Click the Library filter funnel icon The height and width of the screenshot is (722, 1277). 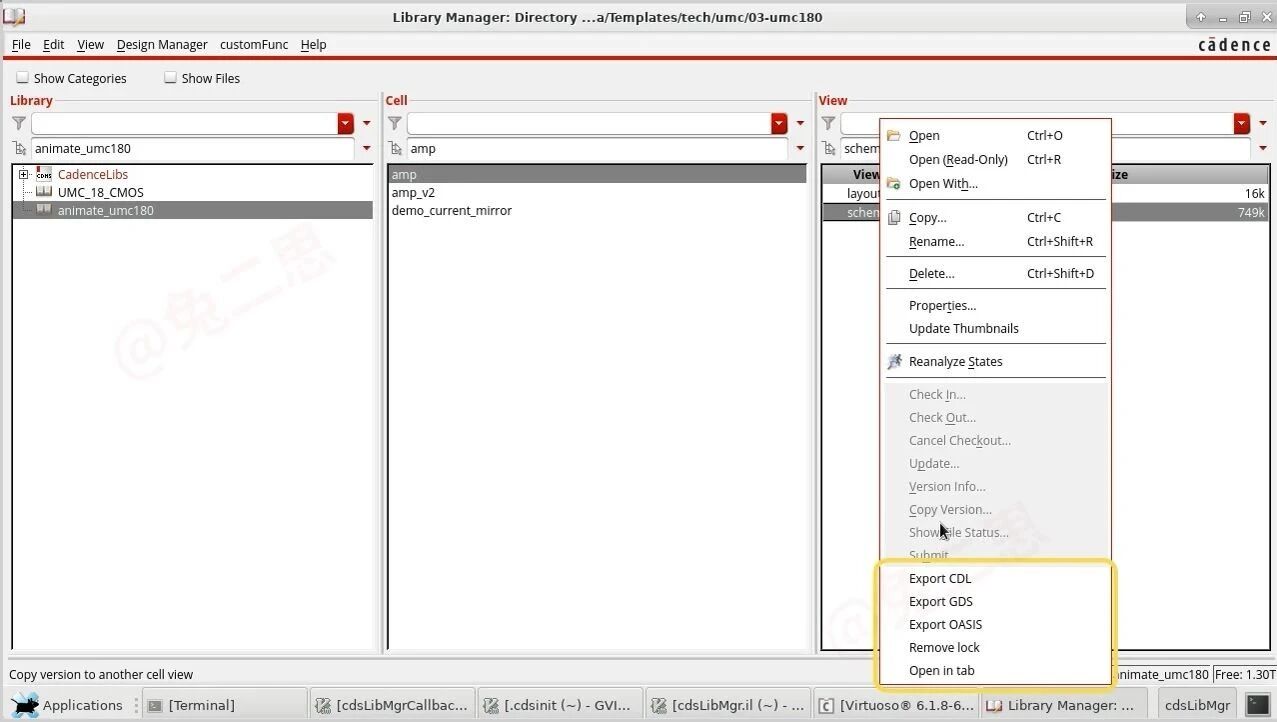pos(19,123)
